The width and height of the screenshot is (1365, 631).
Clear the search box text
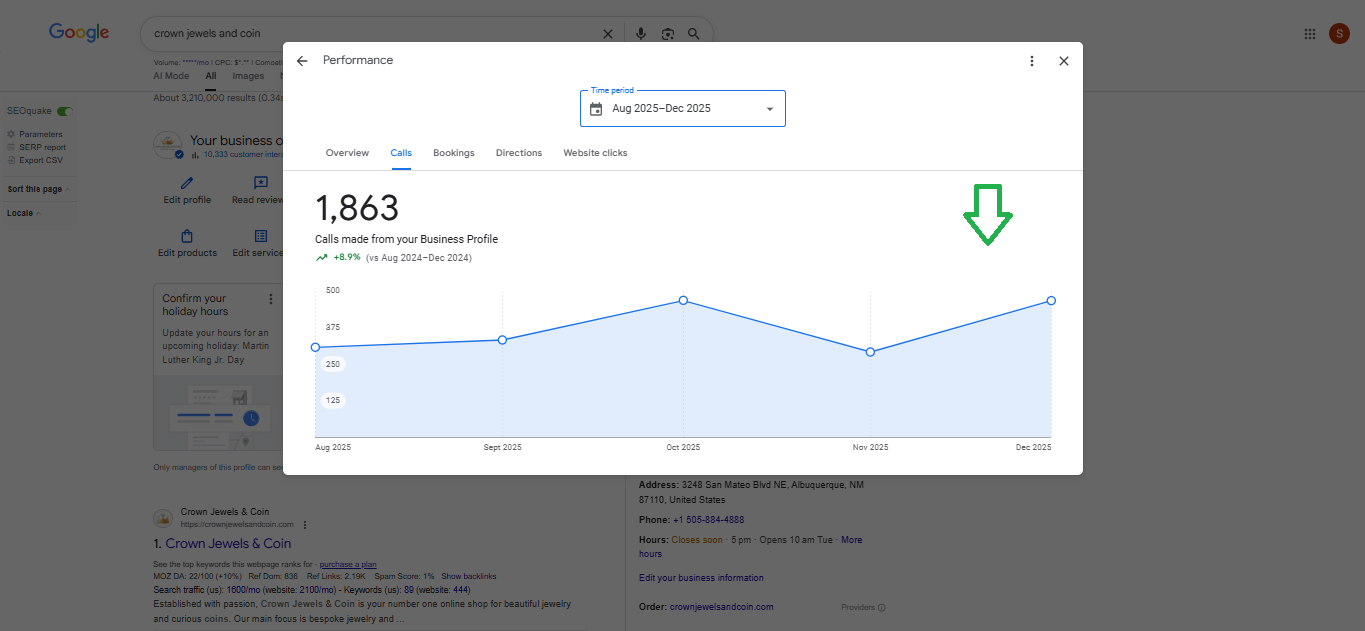pos(607,34)
